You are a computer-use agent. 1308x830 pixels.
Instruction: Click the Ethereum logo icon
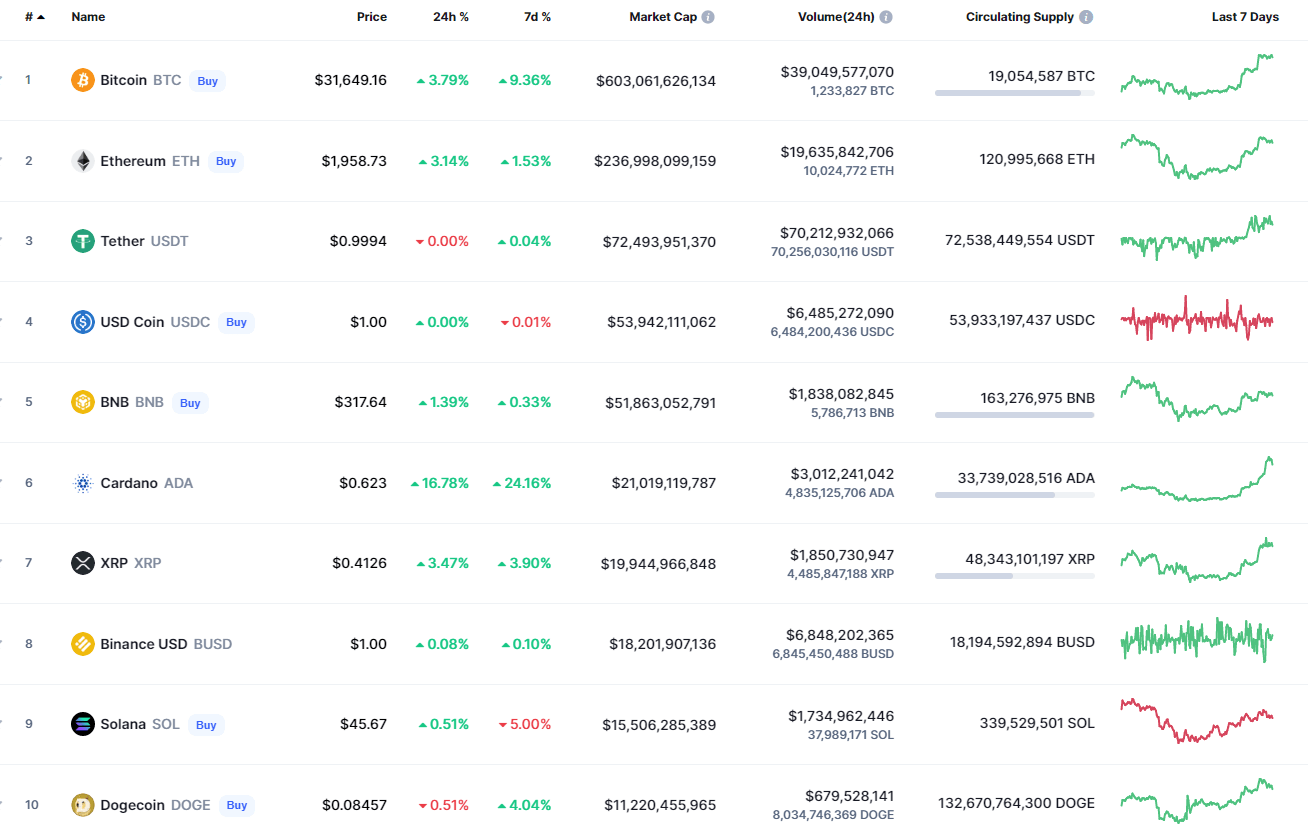83,161
